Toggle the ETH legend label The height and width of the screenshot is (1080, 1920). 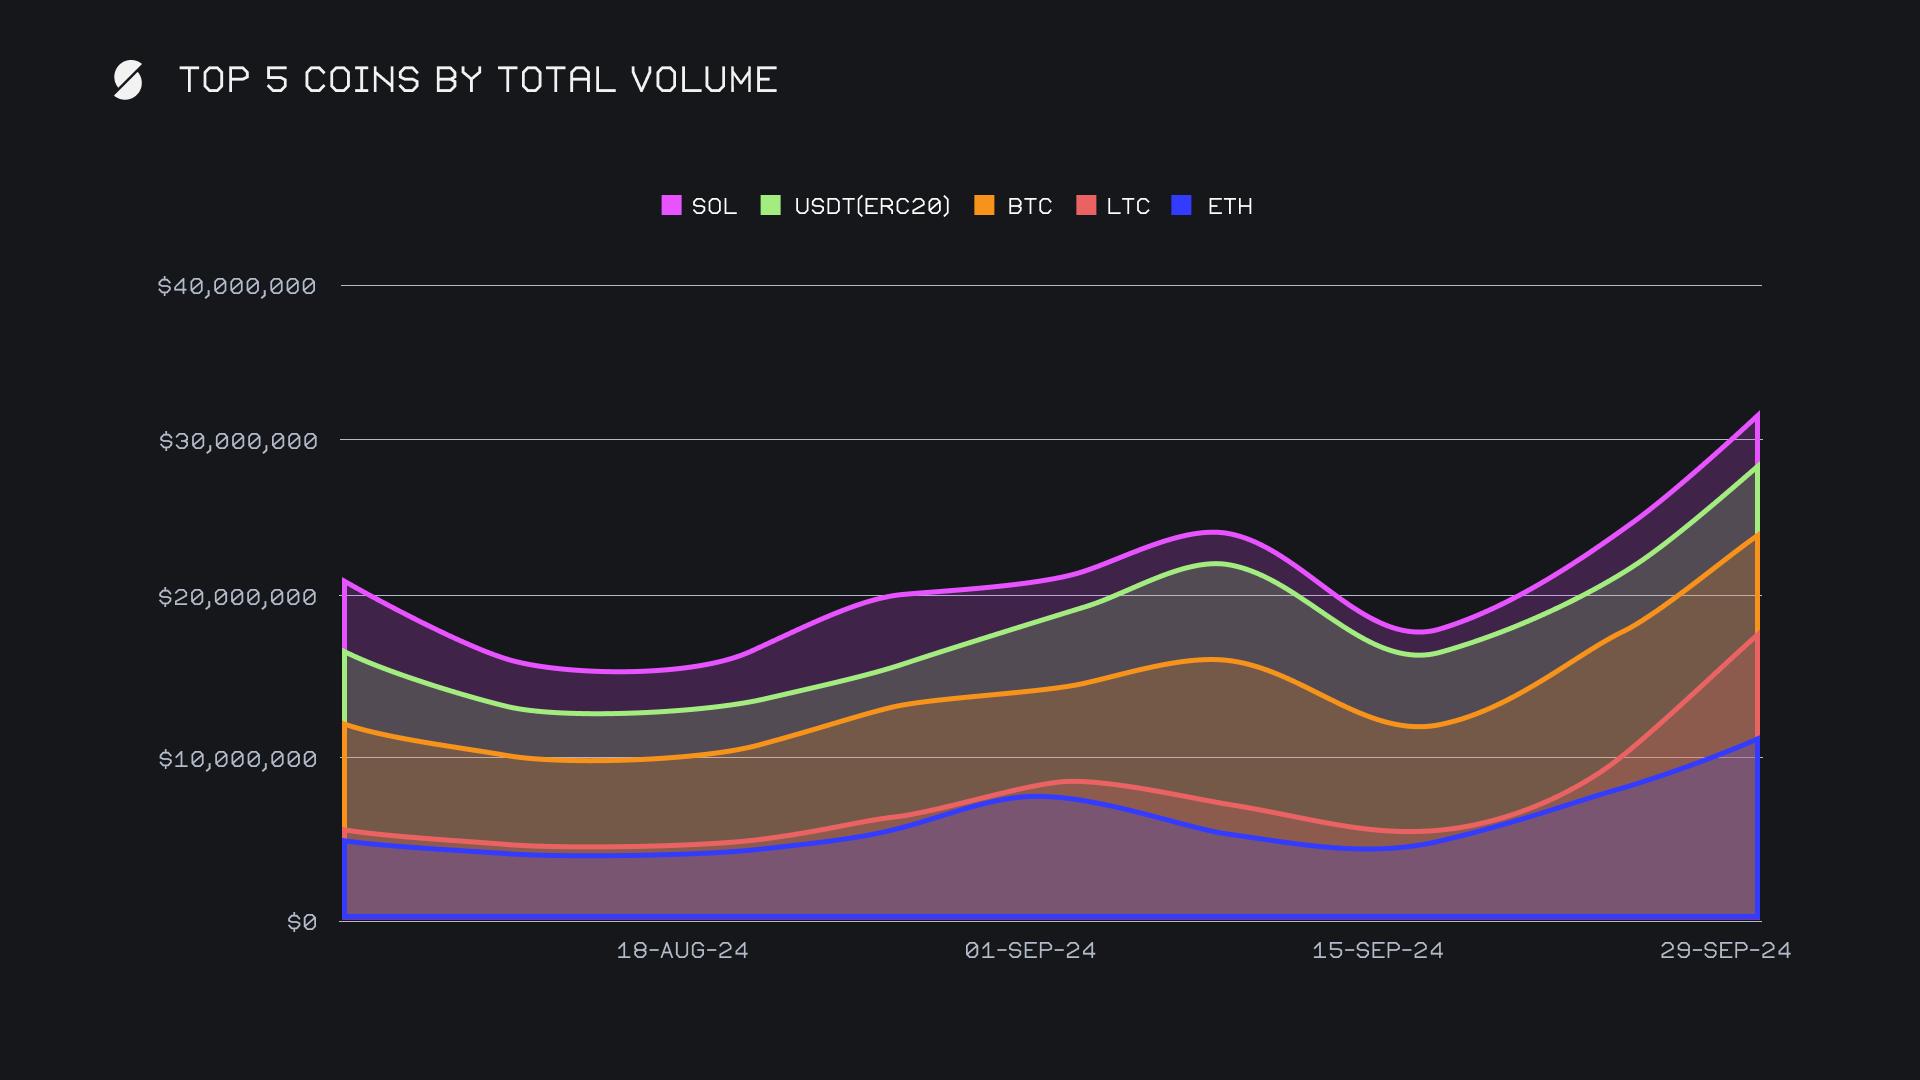[x=1230, y=206]
